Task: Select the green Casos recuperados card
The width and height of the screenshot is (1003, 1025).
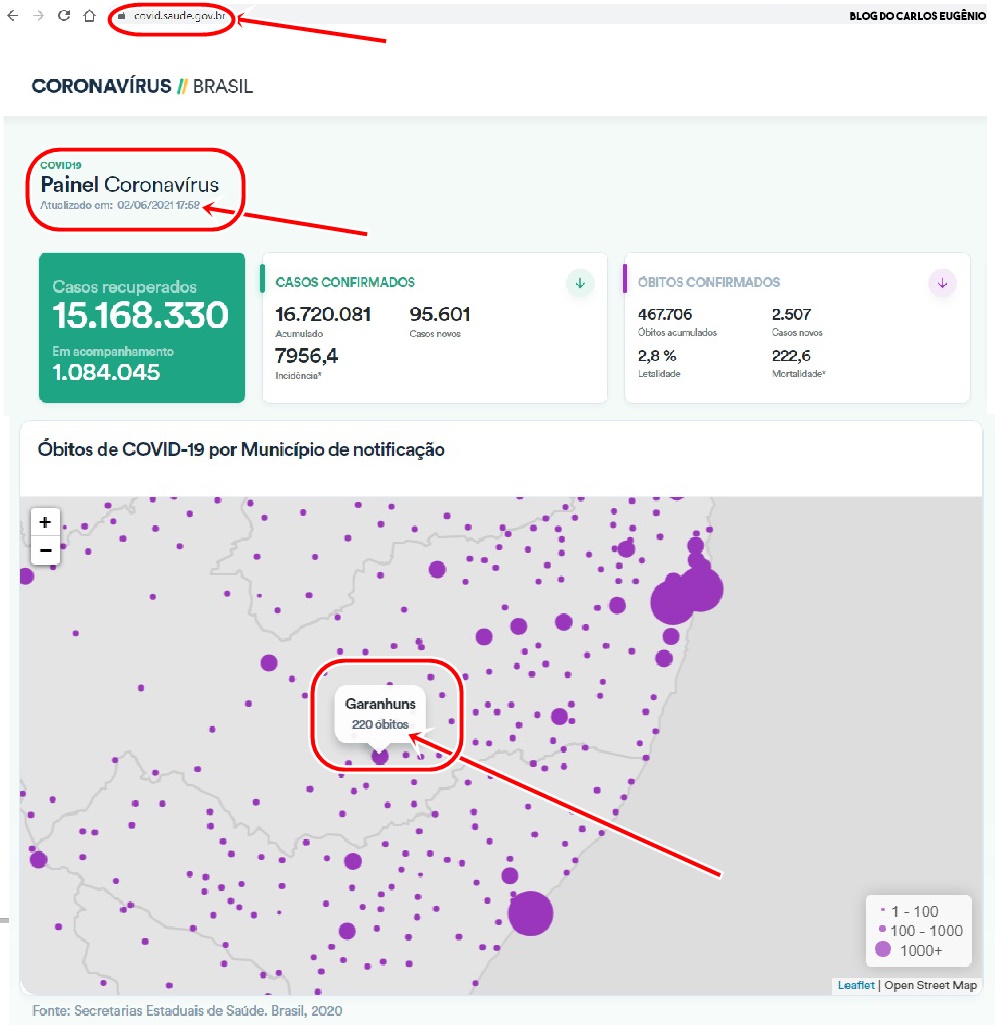Action: (142, 327)
